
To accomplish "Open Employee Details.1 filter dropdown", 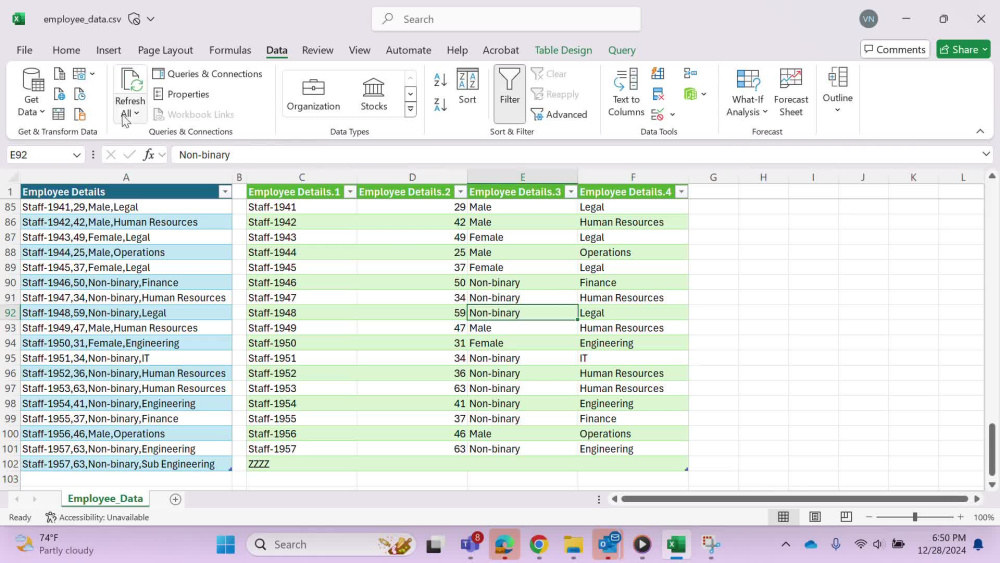I will coord(349,192).
